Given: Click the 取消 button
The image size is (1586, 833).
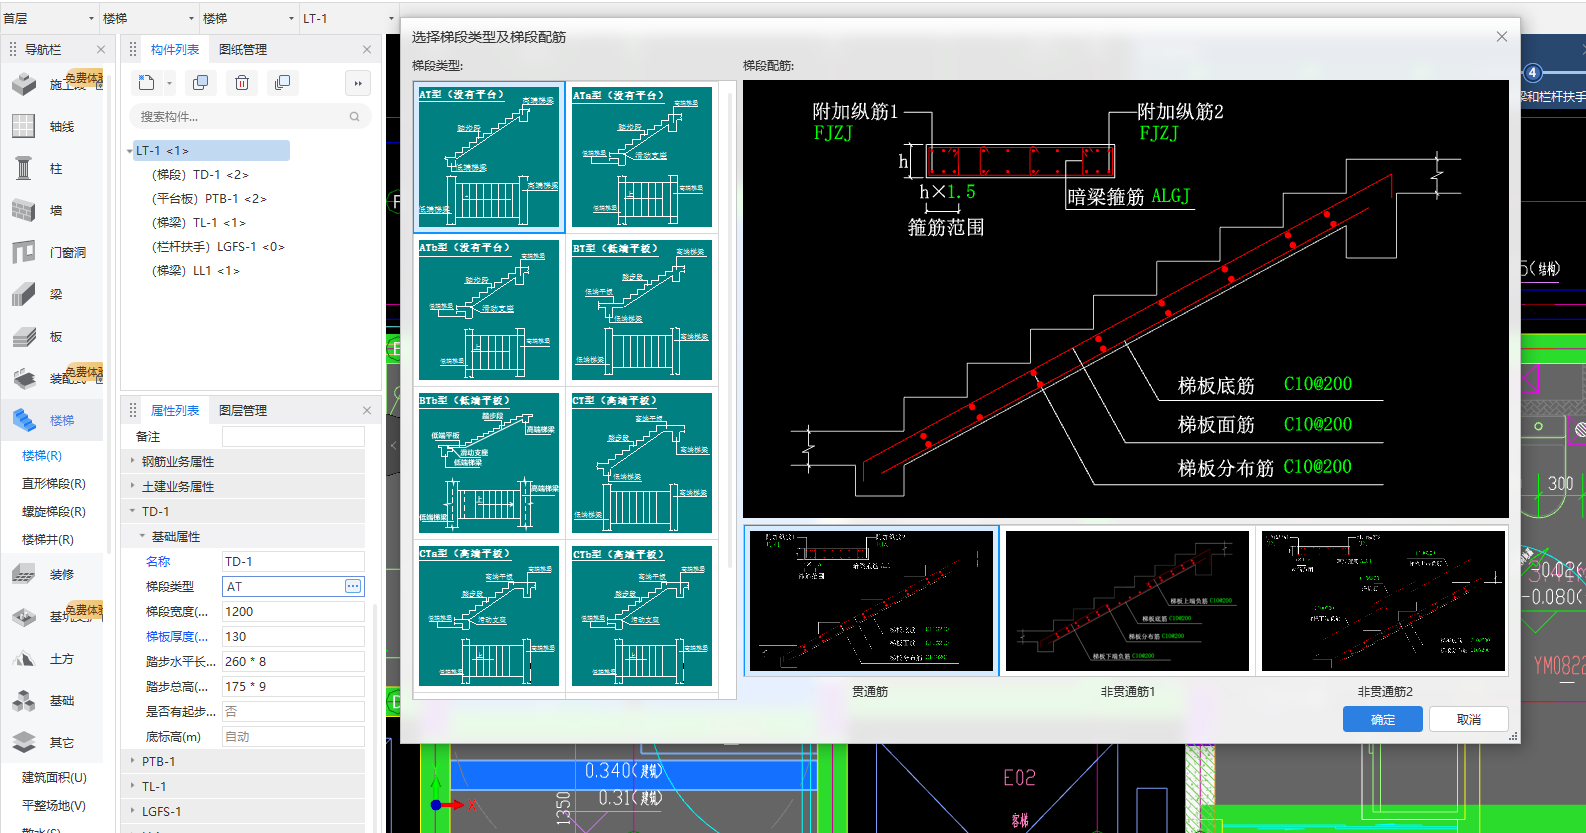Looking at the screenshot, I should pyautogui.click(x=1469, y=719).
